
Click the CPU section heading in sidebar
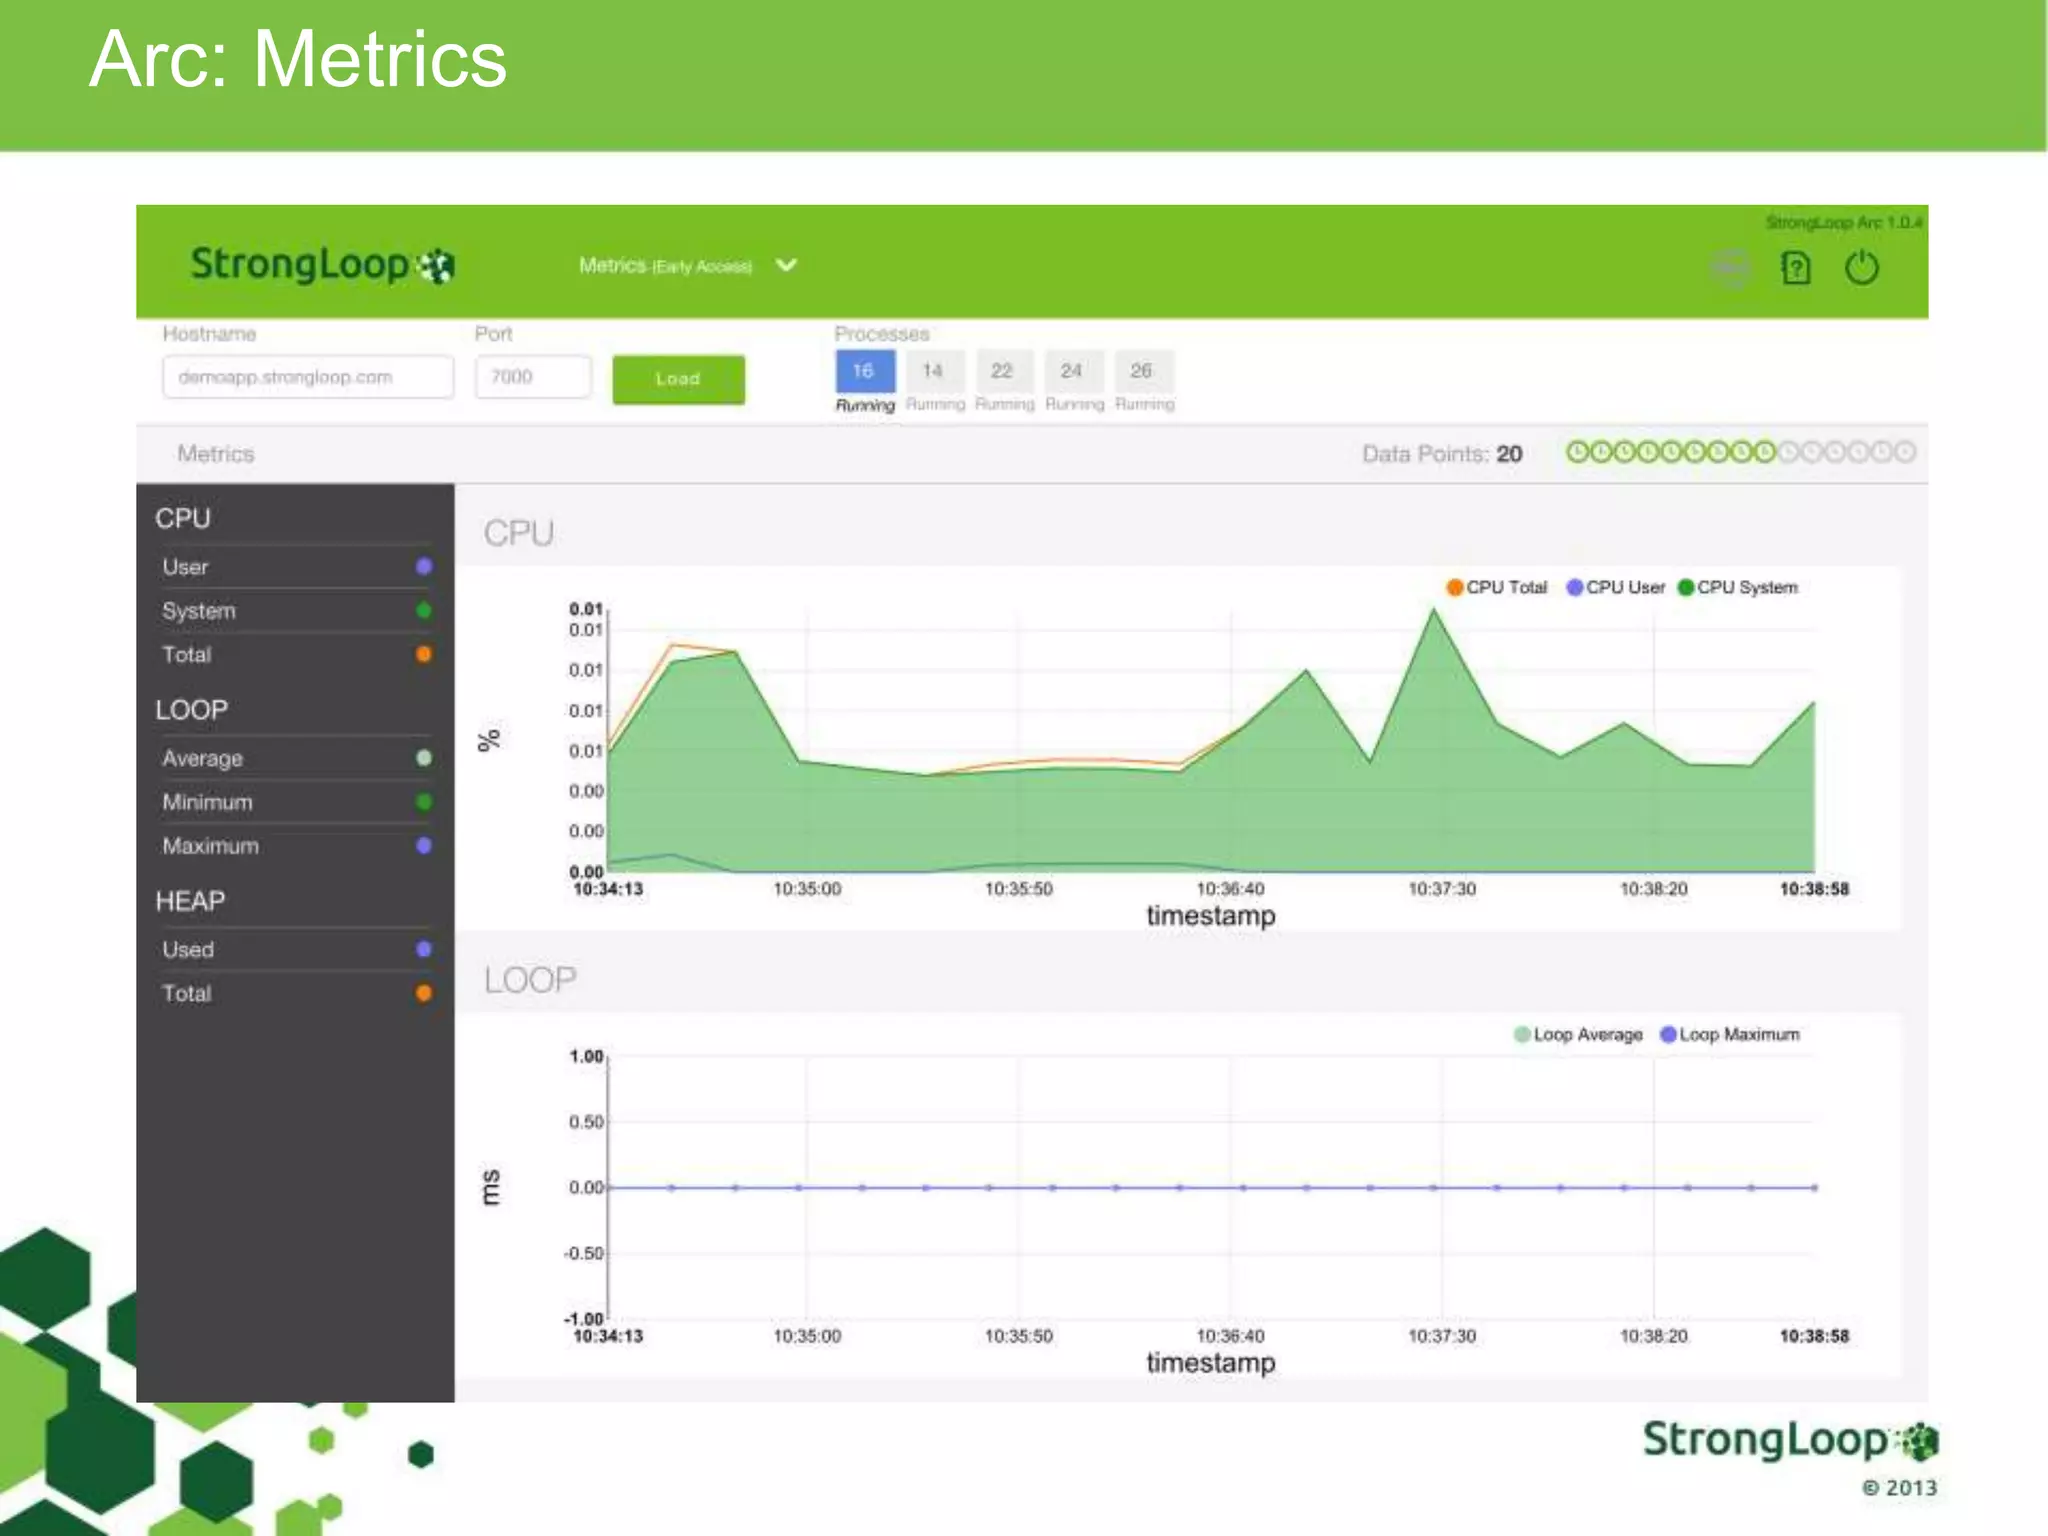[x=183, y=518]
